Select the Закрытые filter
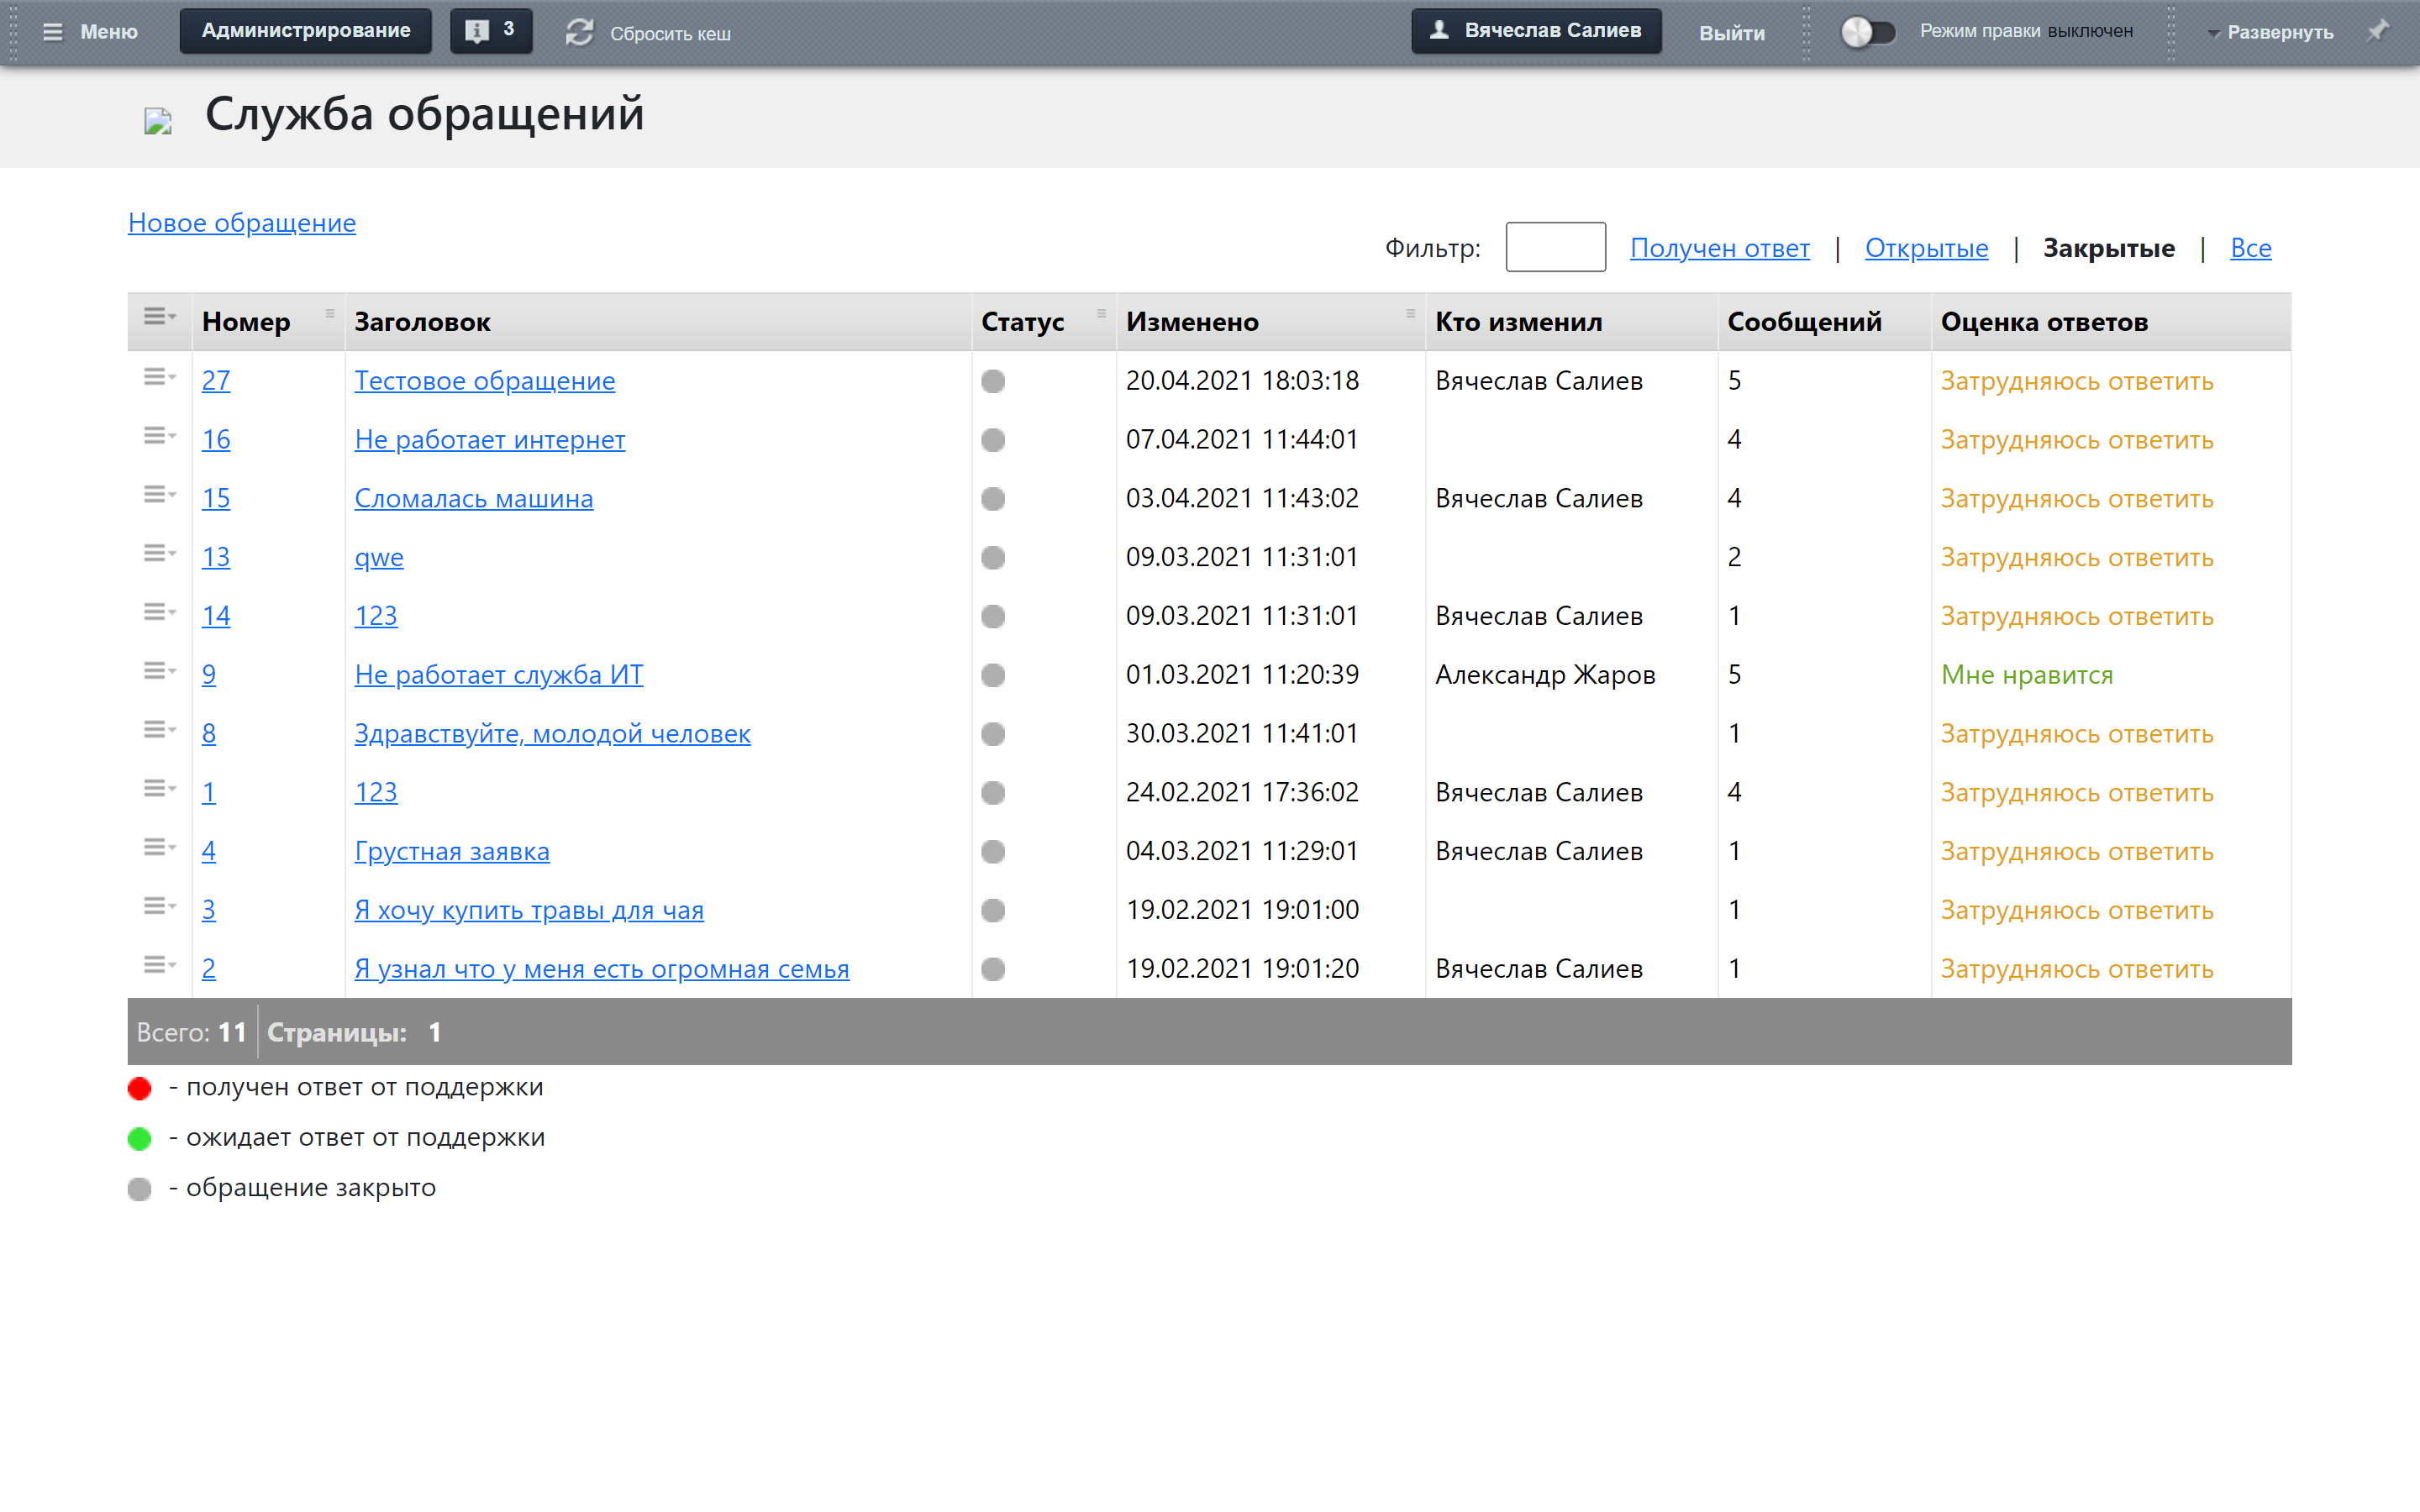This screenshot has height=1512, width=2420. (2108, 248)
